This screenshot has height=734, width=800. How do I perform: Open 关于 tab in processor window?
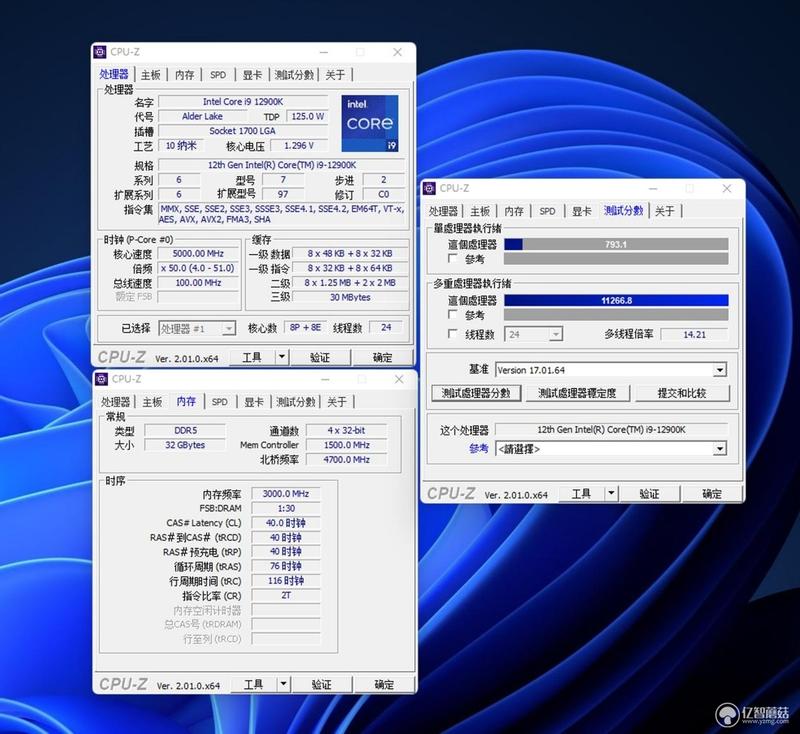click(x=335, y=75)
